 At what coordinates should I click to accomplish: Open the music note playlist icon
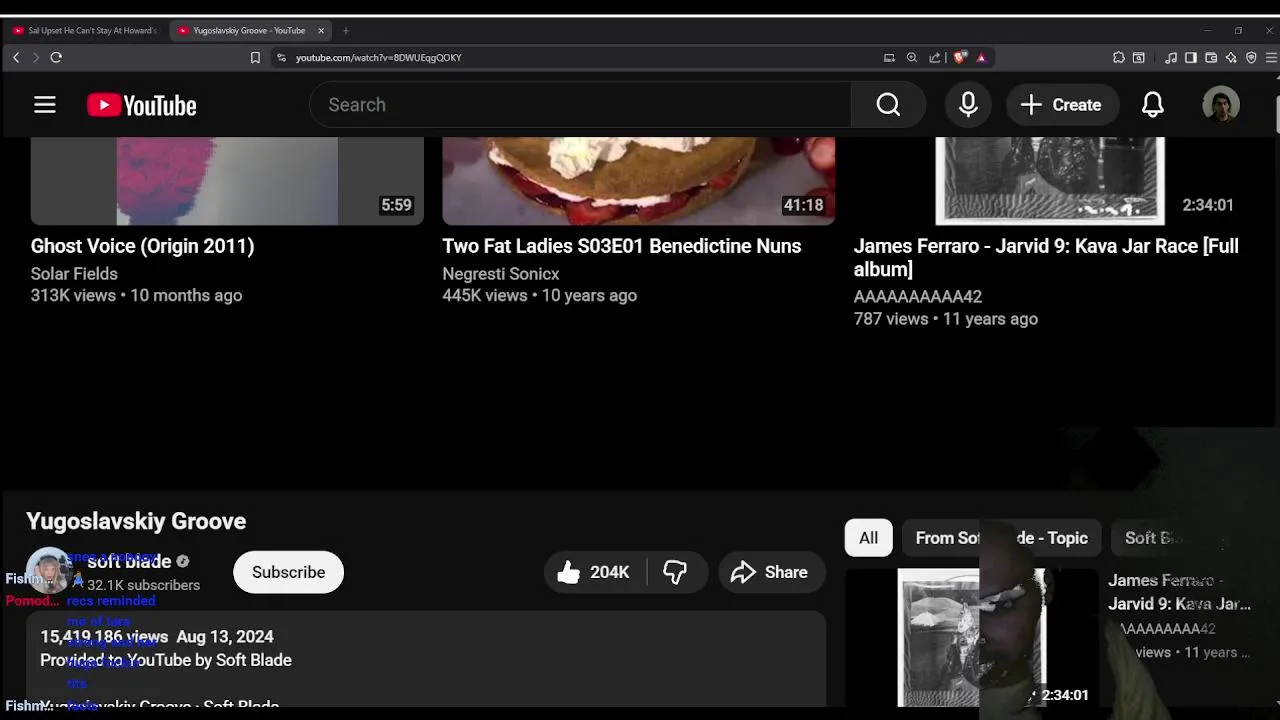(x=1171, y=58)
